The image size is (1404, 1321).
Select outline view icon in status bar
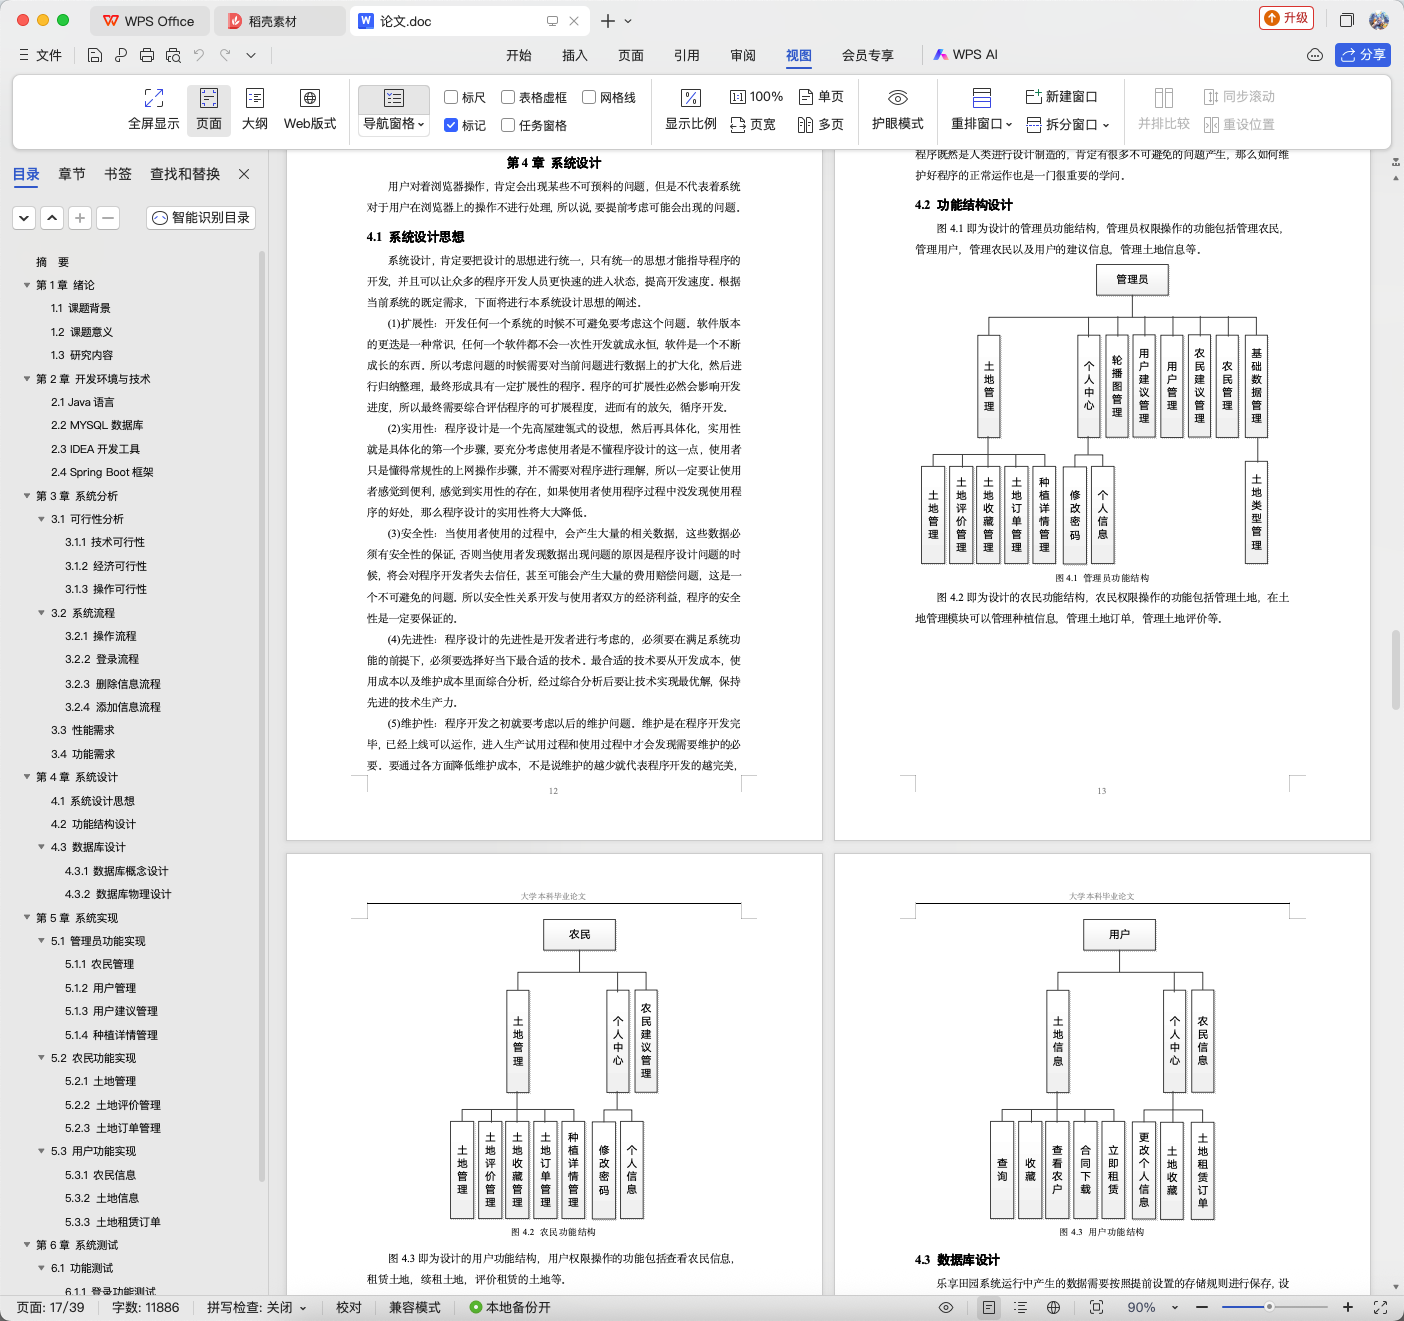tap(1020, 1307)
